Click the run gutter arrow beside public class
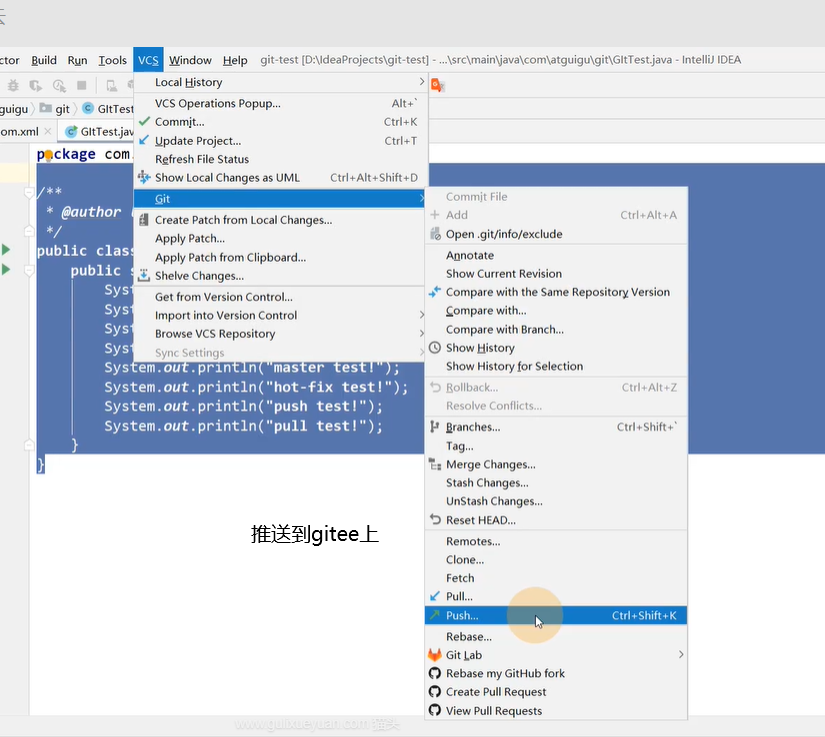The height and width of the screenshot is (737, 825). (6, 249)
